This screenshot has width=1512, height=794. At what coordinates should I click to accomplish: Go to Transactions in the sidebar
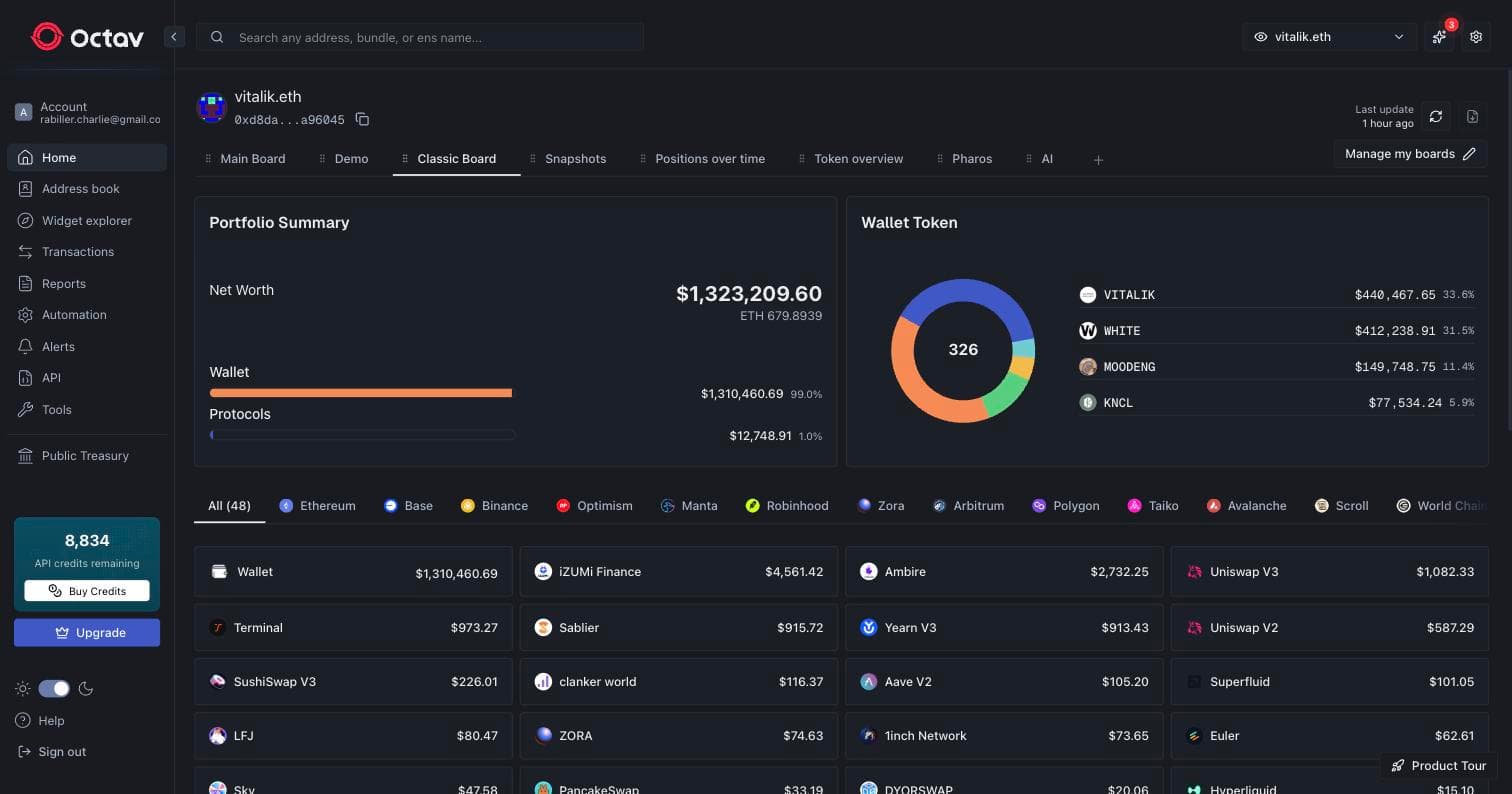pyautogui.click(x=87, y=252)
